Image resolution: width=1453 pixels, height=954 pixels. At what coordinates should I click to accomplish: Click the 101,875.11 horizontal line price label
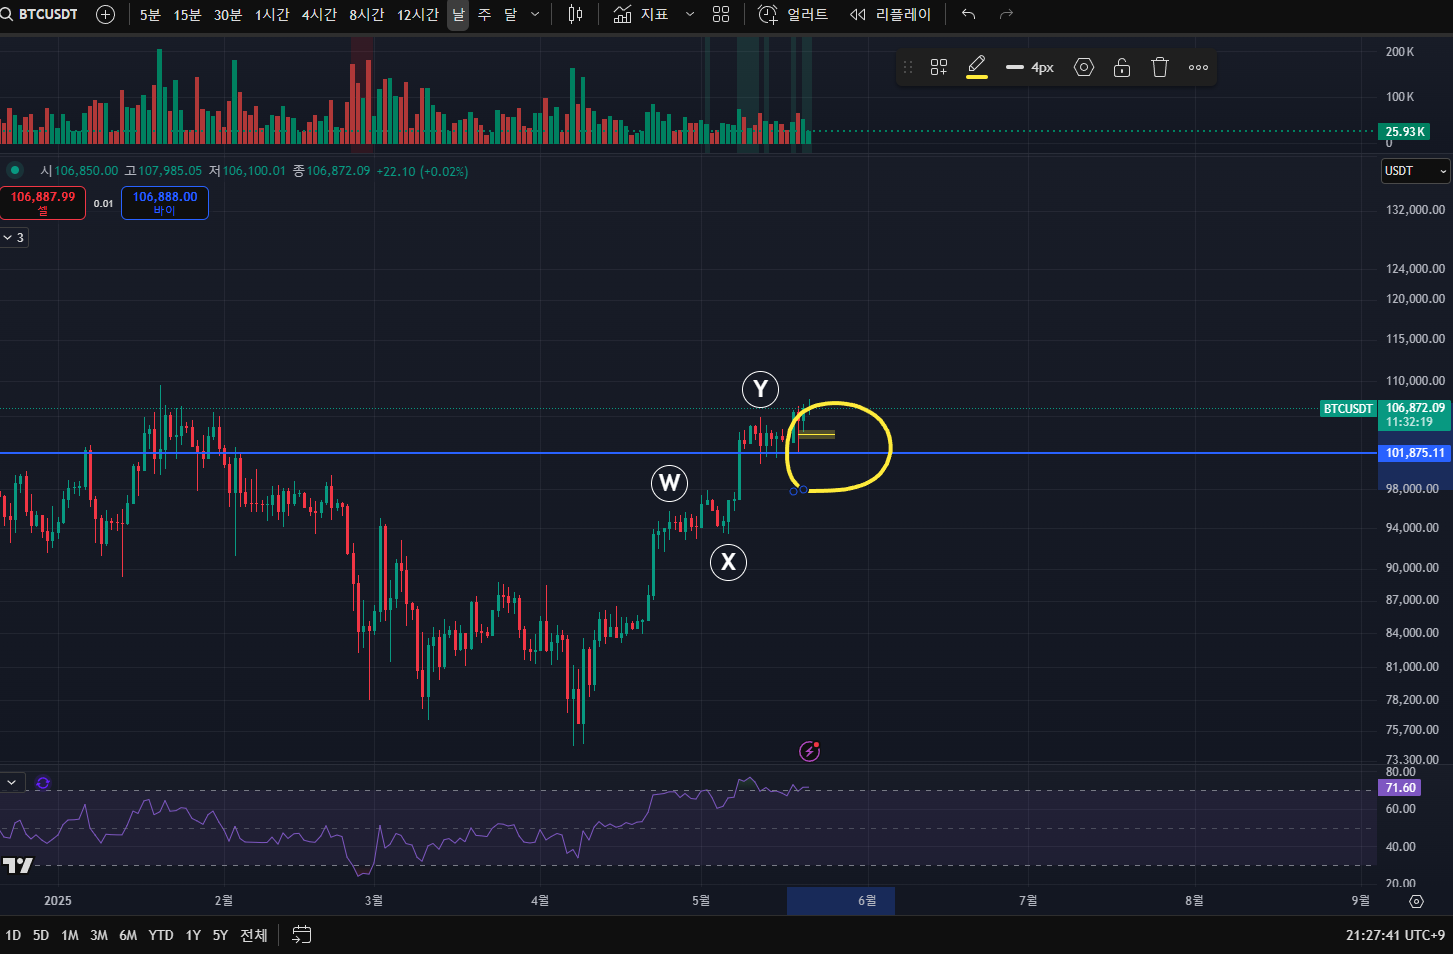1414,453
